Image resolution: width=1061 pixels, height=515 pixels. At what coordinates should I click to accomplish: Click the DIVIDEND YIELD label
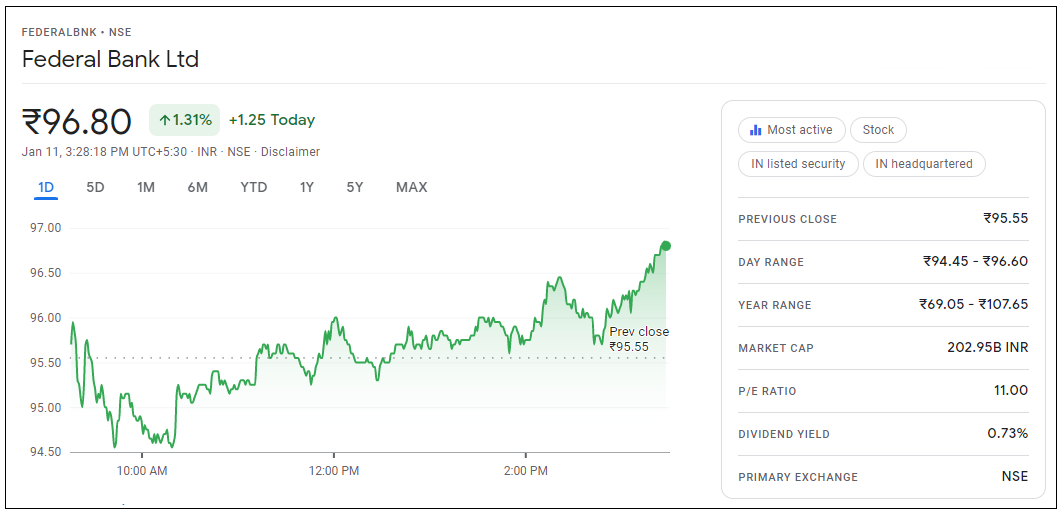click(784, 434)
